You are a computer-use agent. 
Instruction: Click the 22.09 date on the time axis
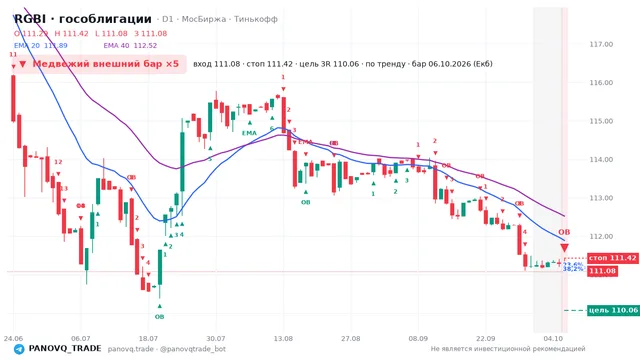(x=486, y=338)
